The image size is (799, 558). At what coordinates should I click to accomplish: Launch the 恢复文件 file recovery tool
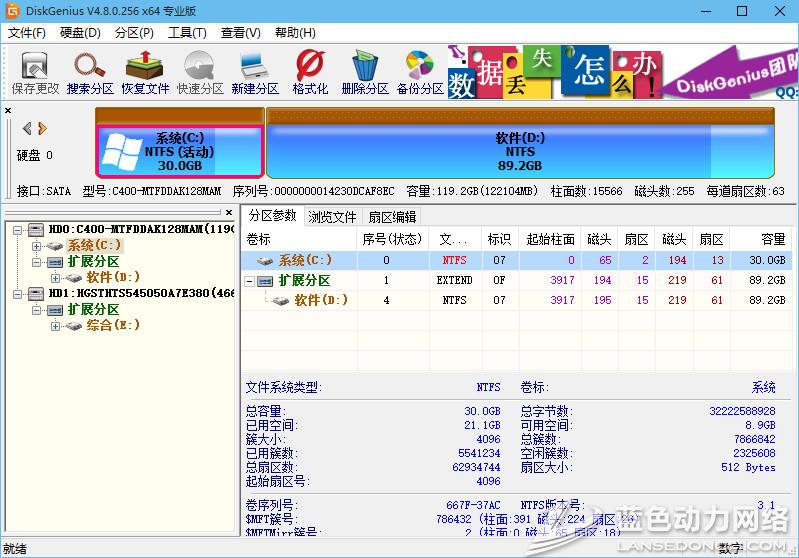(x=145, y=73)
